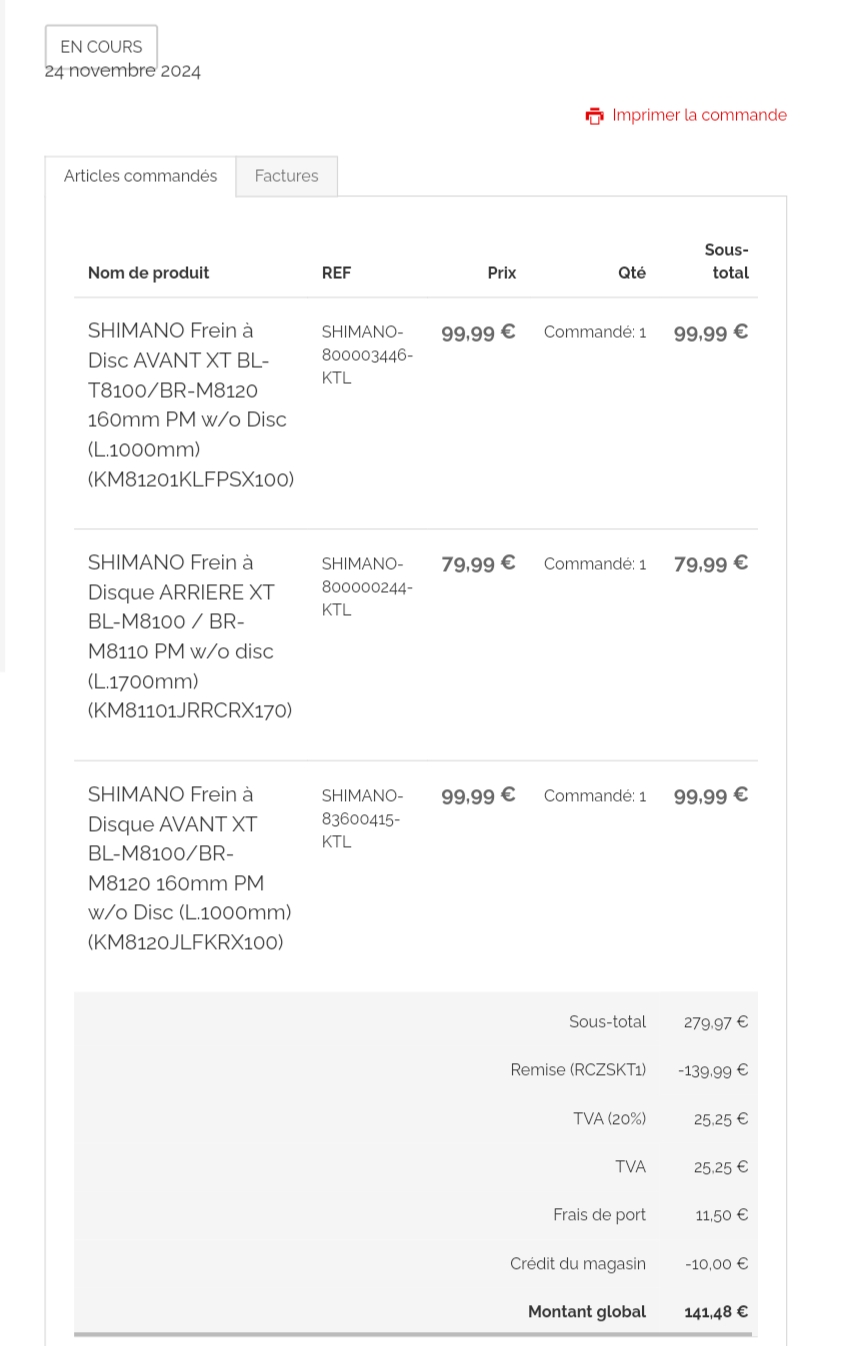This screenshot has height=1346, width=863.
Task: Click the Prix column header
Action: coord(501,273)
